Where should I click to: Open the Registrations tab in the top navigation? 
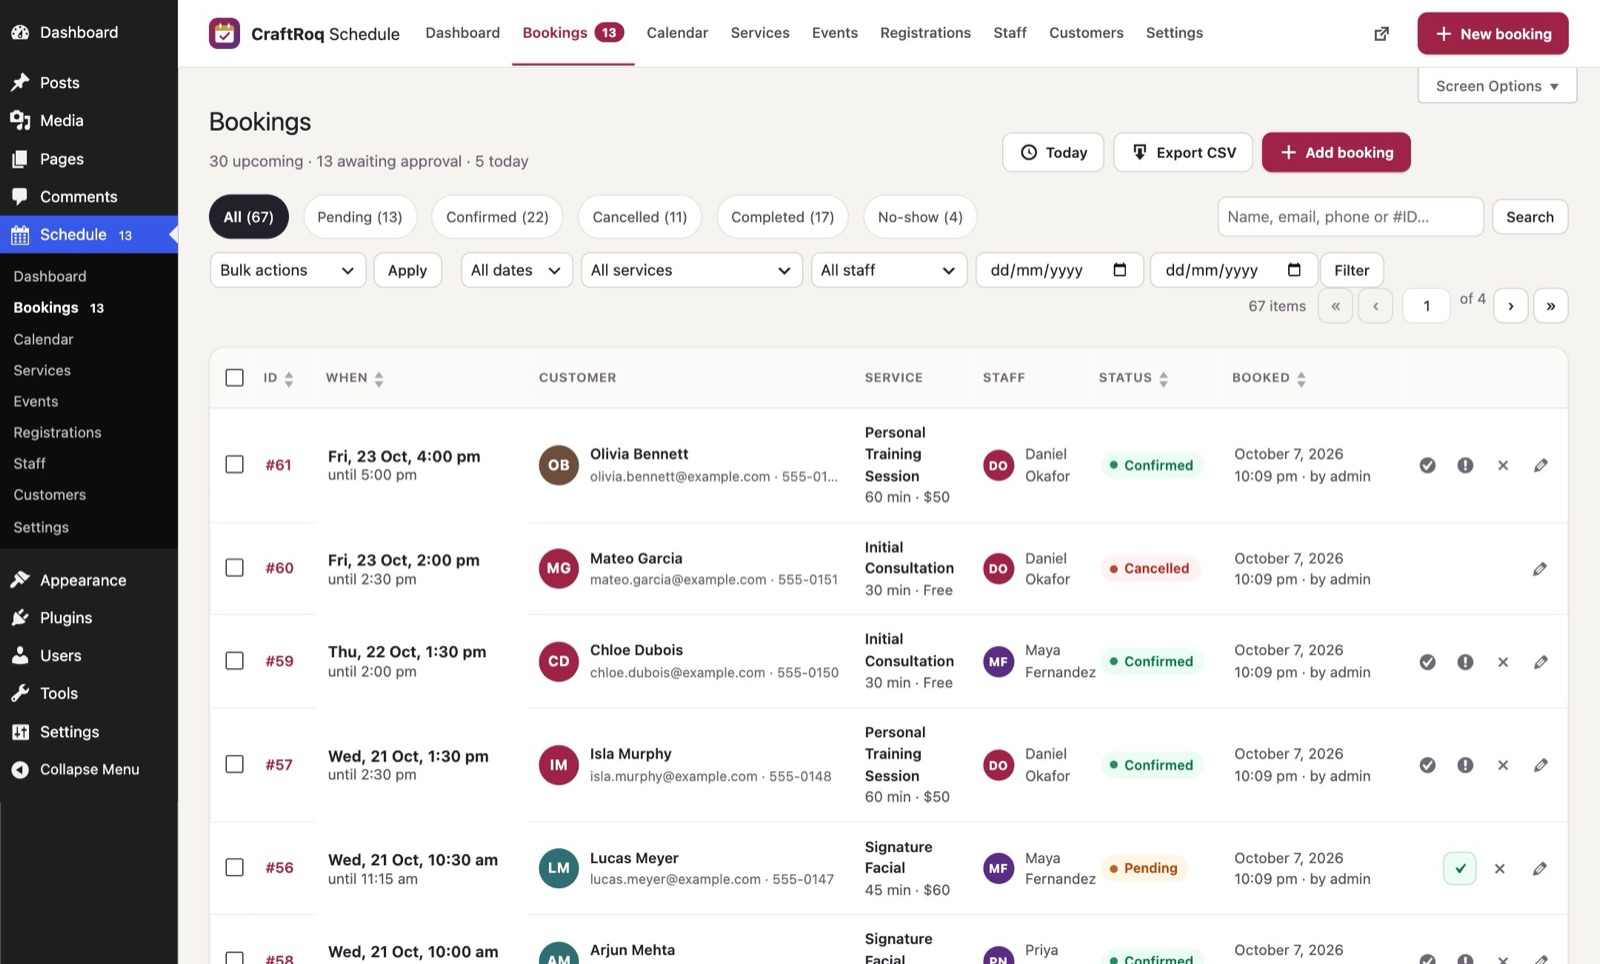[x=925, y=33]
